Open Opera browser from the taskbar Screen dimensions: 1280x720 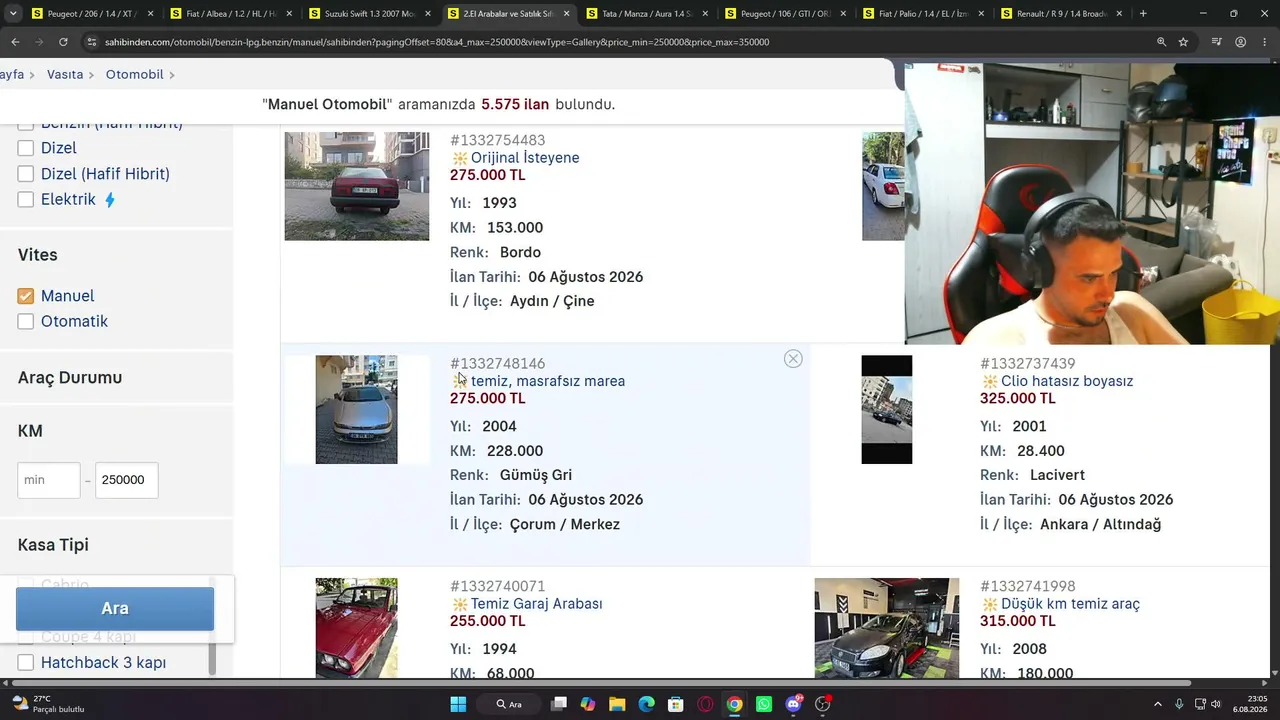pyautogui.click(x=705, y=704)
